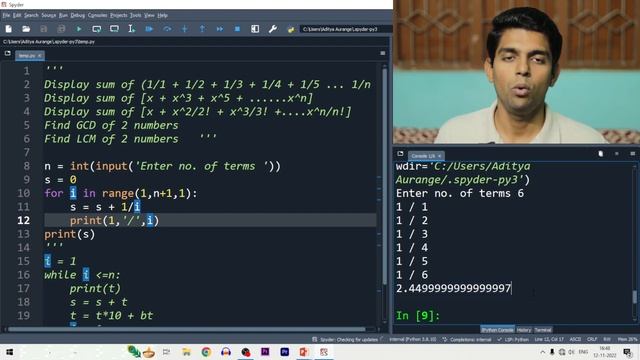This screenshot has width=640, height=360.
Task: Open Edit menu
Action: [x=17, y=16]
